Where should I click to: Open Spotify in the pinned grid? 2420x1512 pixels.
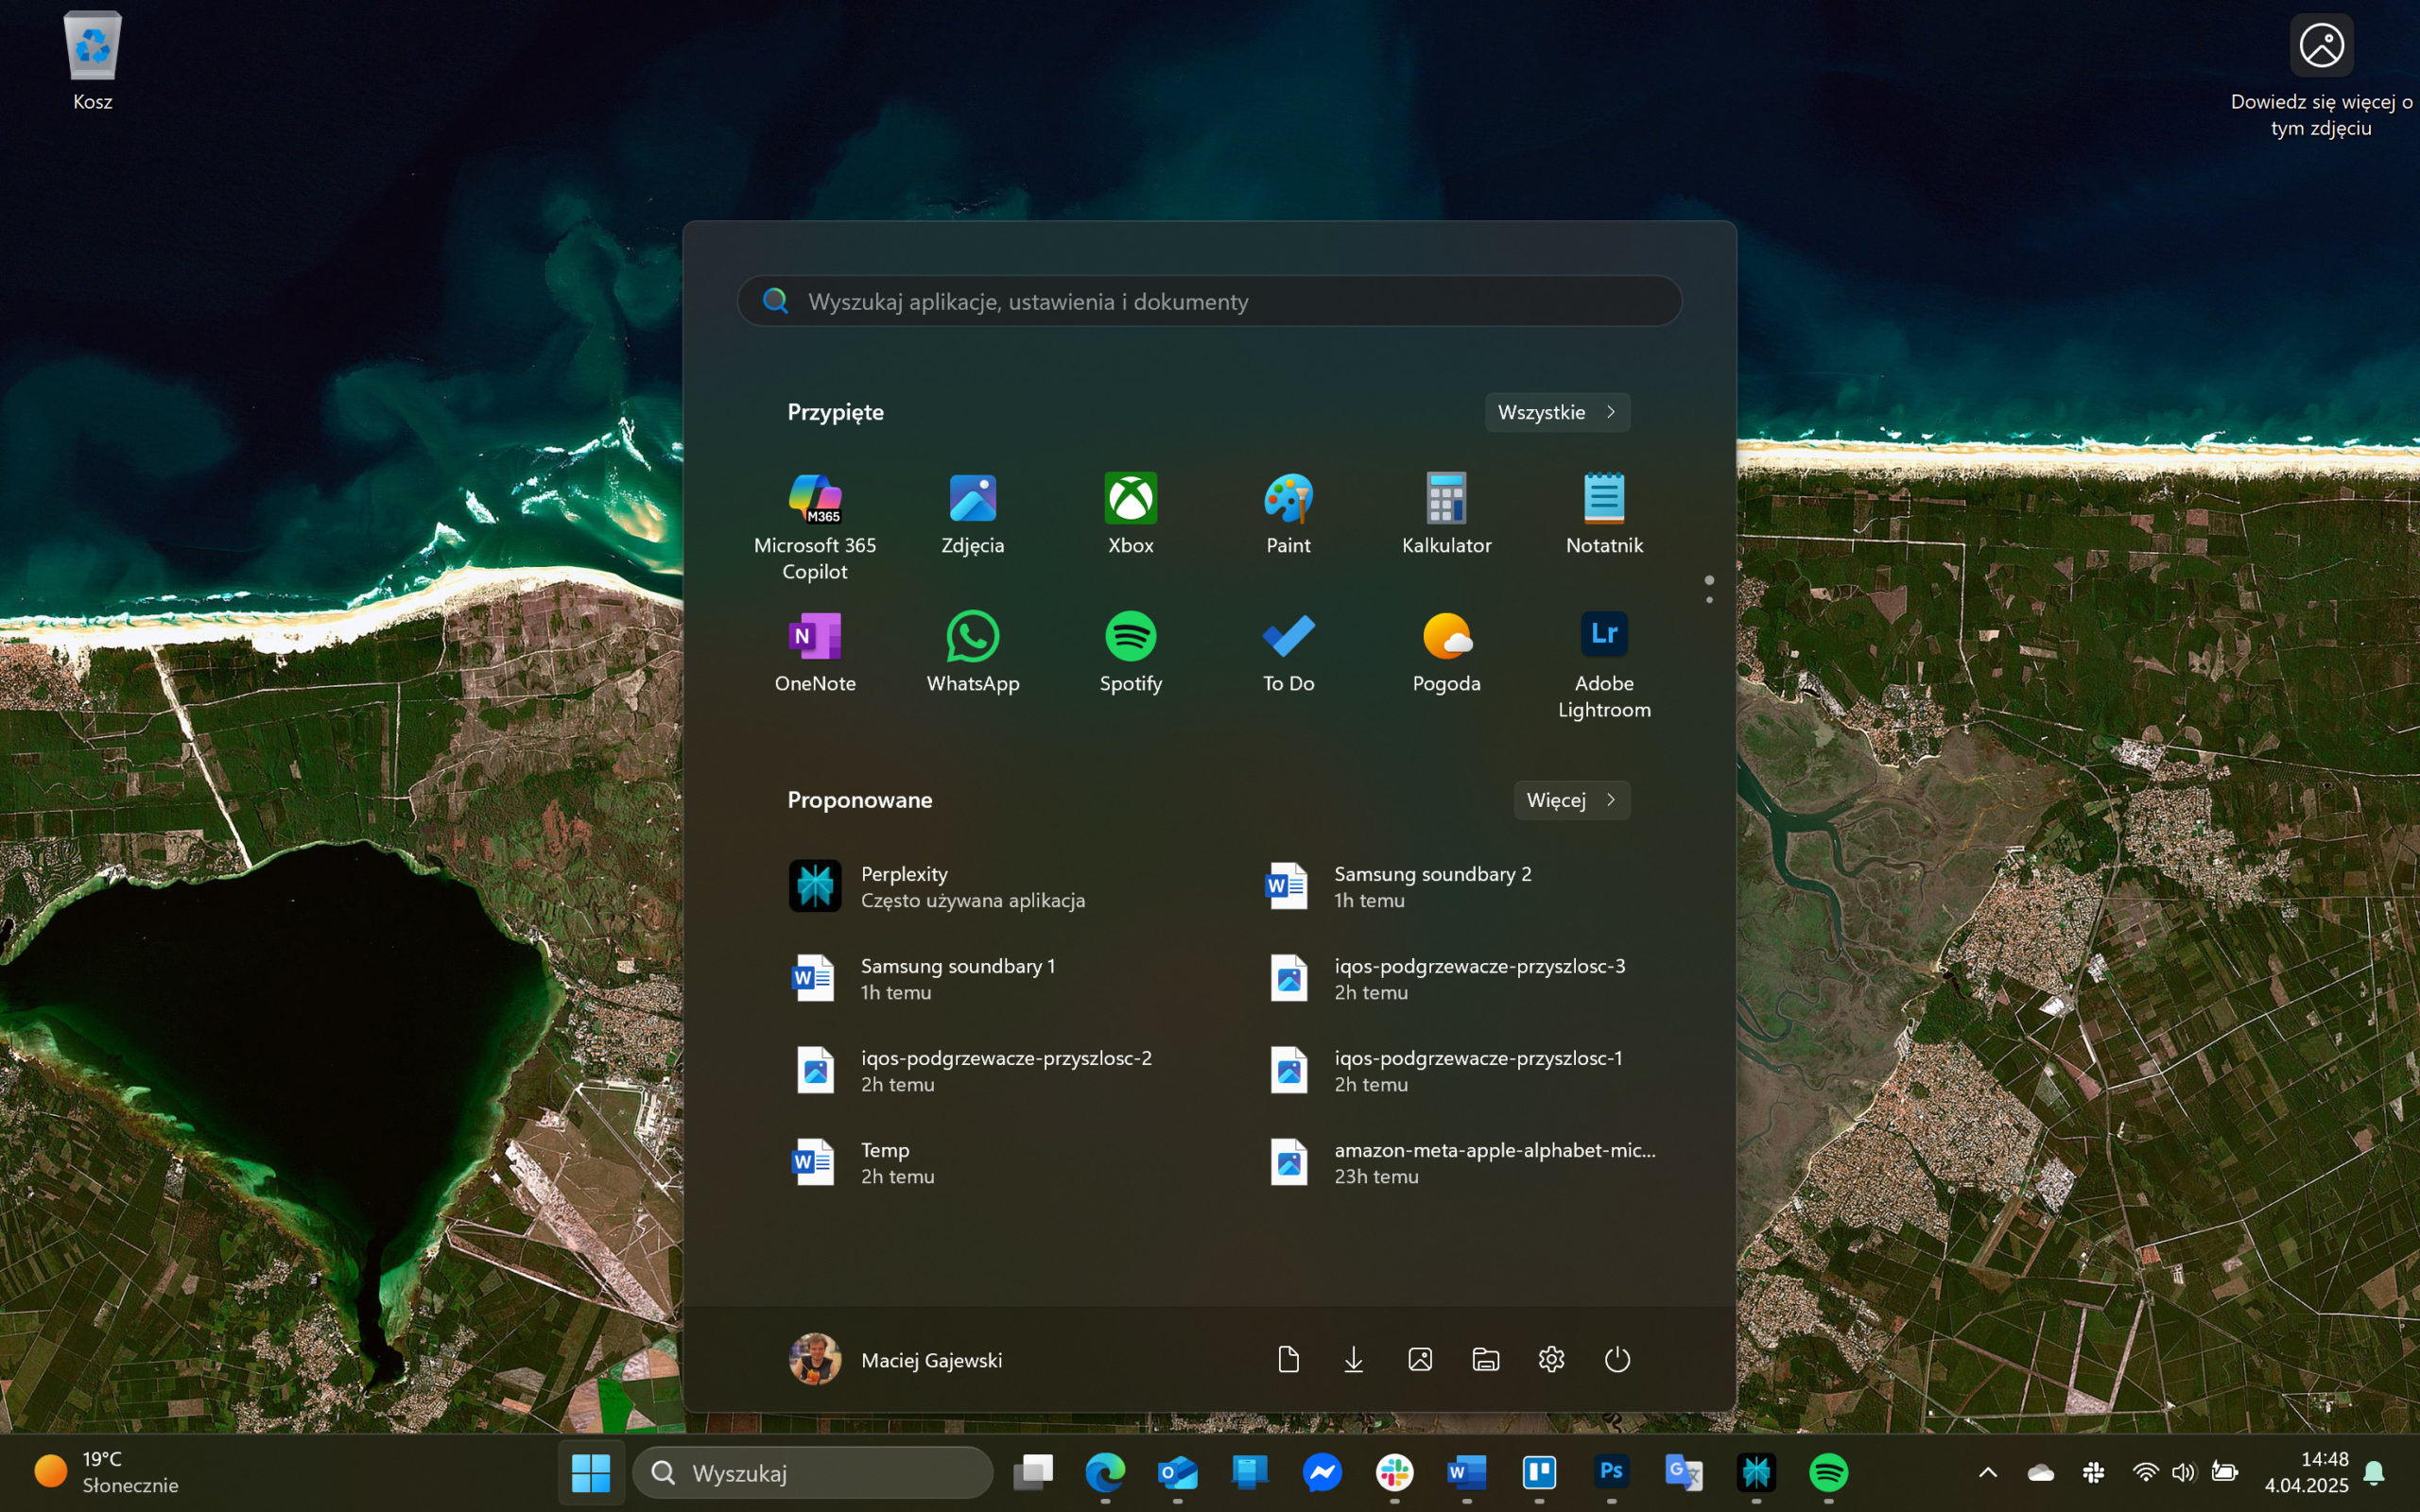1130,651
